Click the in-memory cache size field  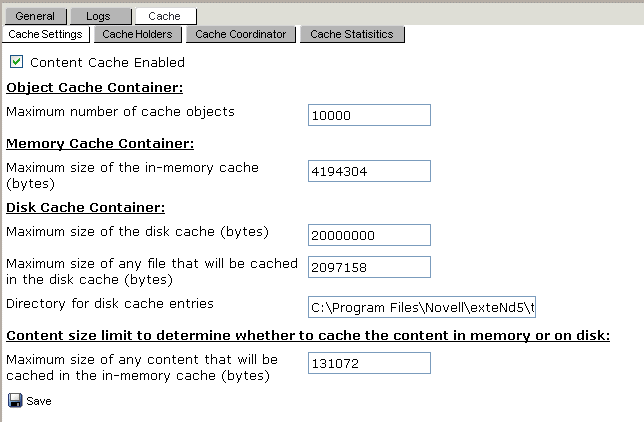pos(369,171)
